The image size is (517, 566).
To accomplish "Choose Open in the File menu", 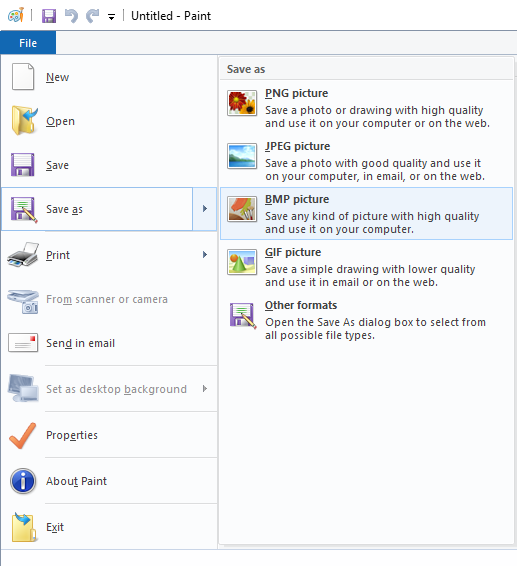I will coord(109,121).
